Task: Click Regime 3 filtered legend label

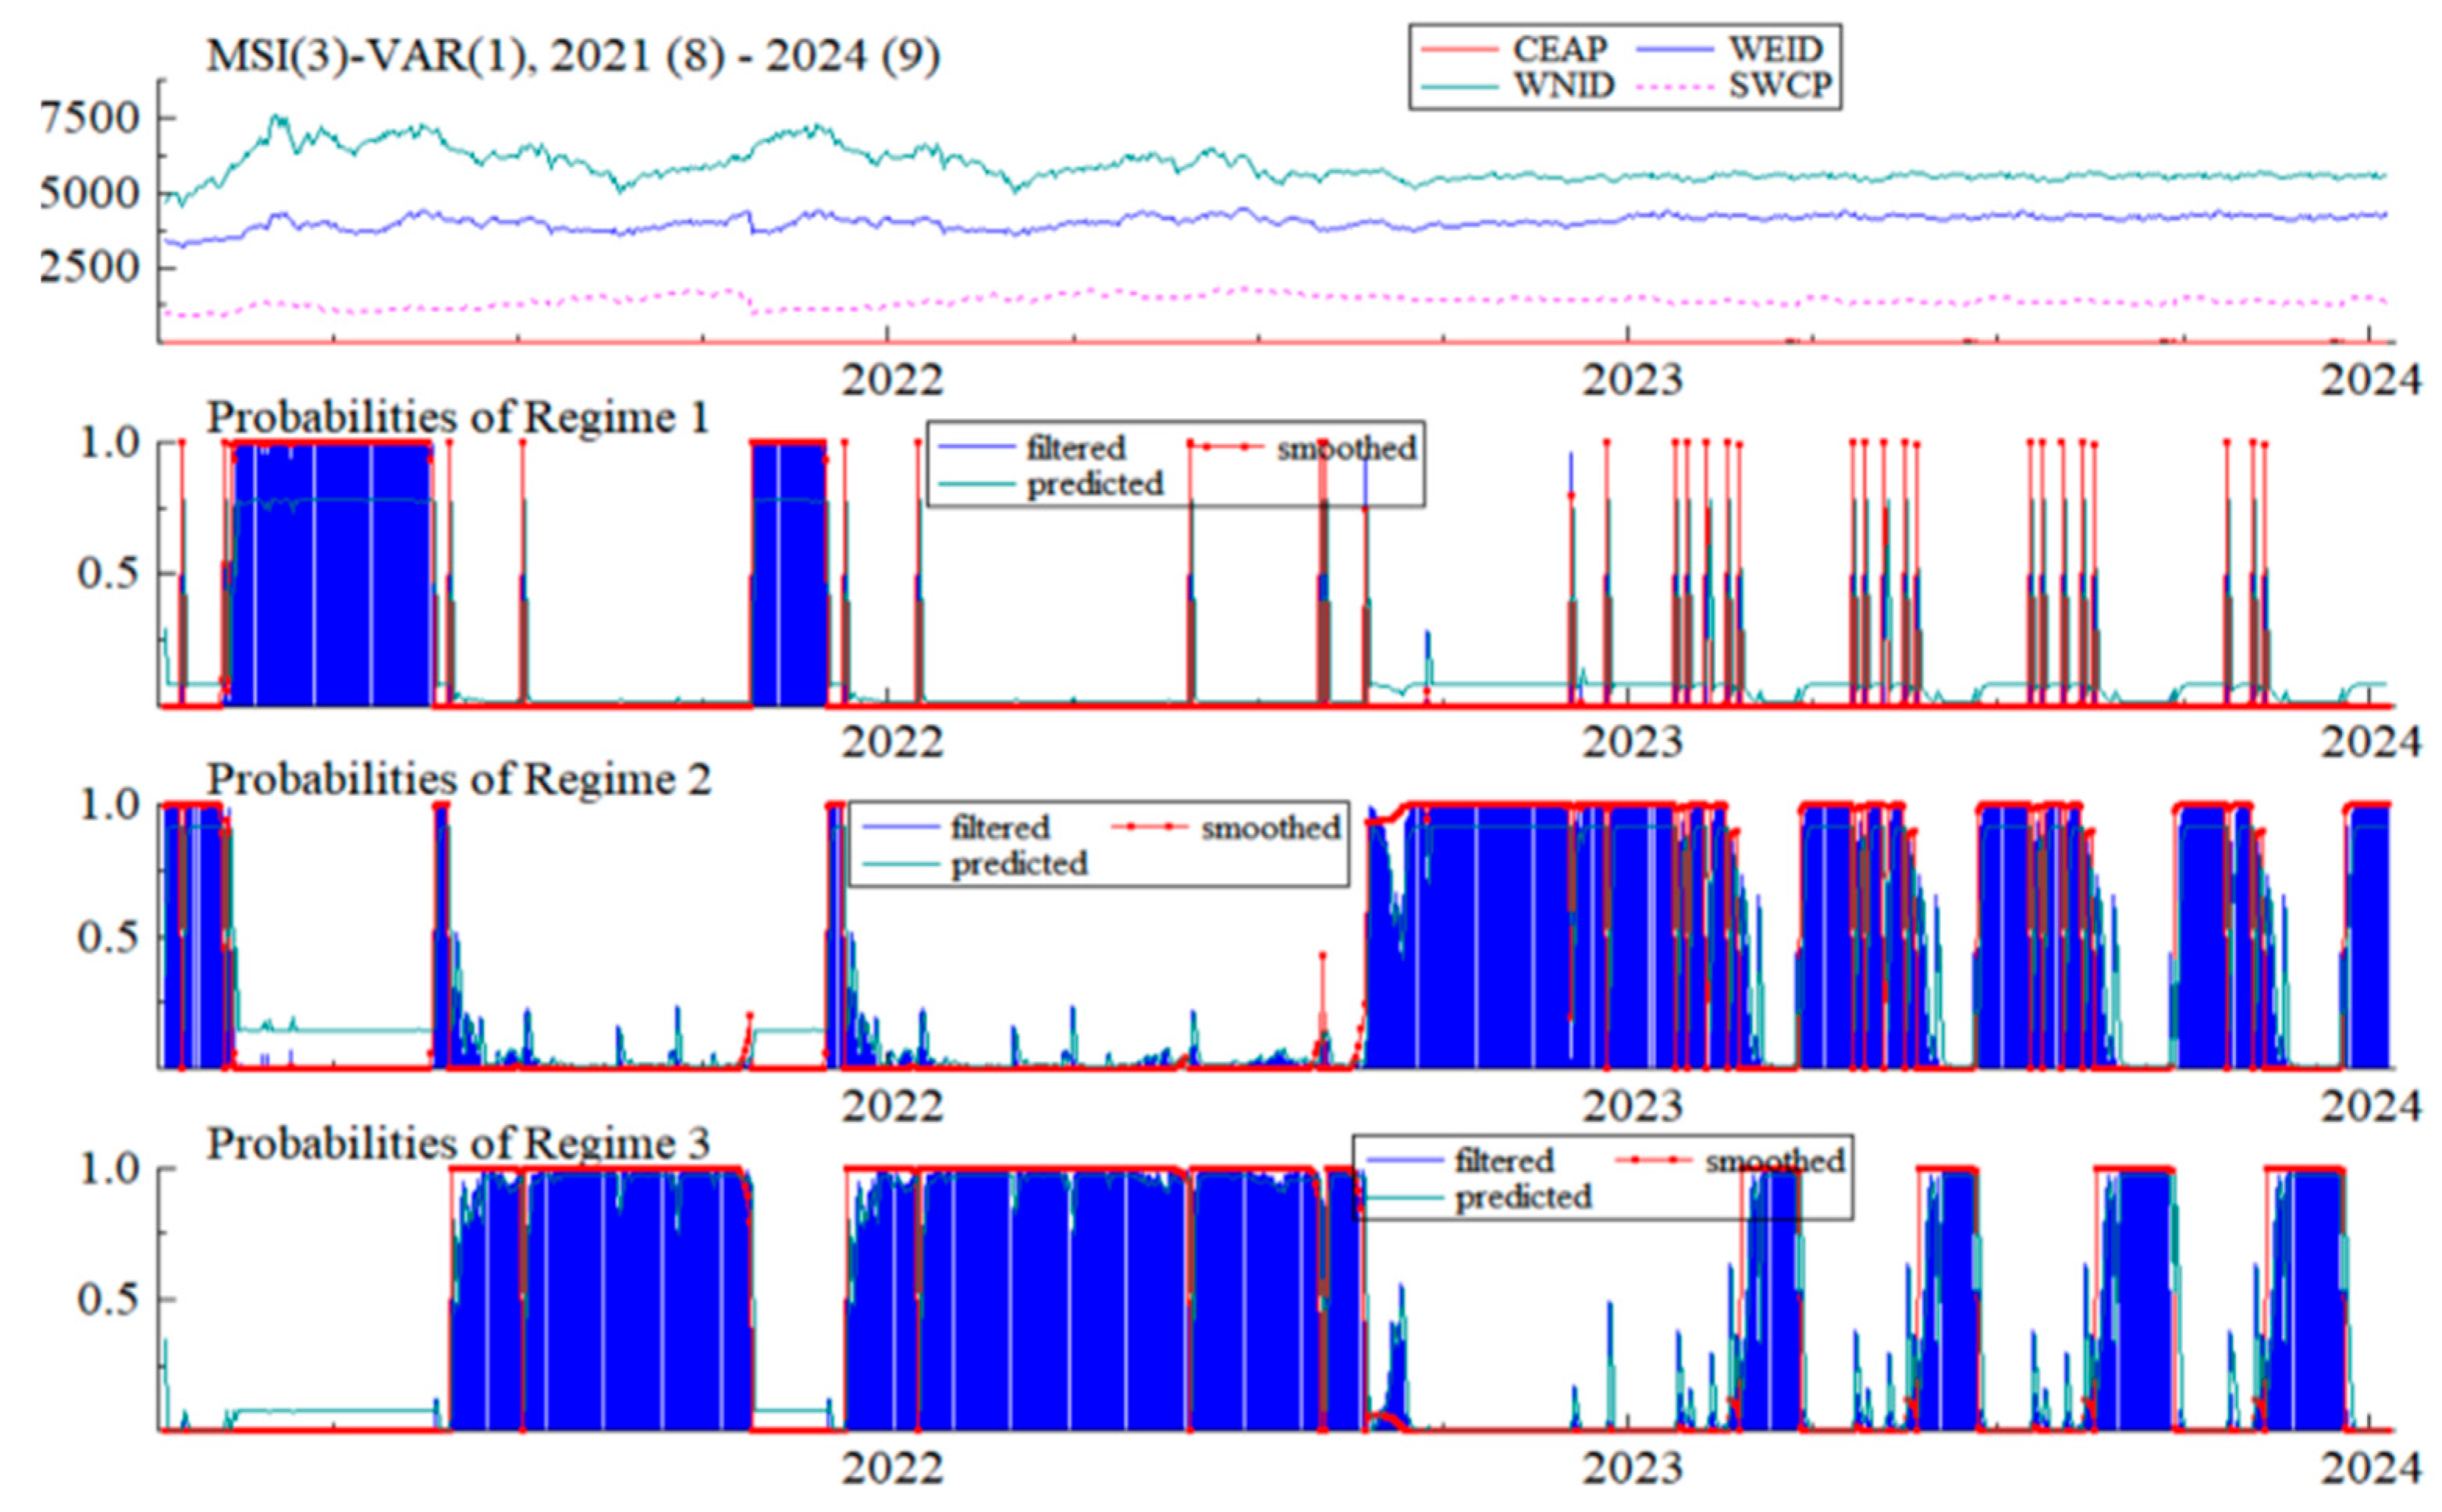Action: pos(1503,1161)
